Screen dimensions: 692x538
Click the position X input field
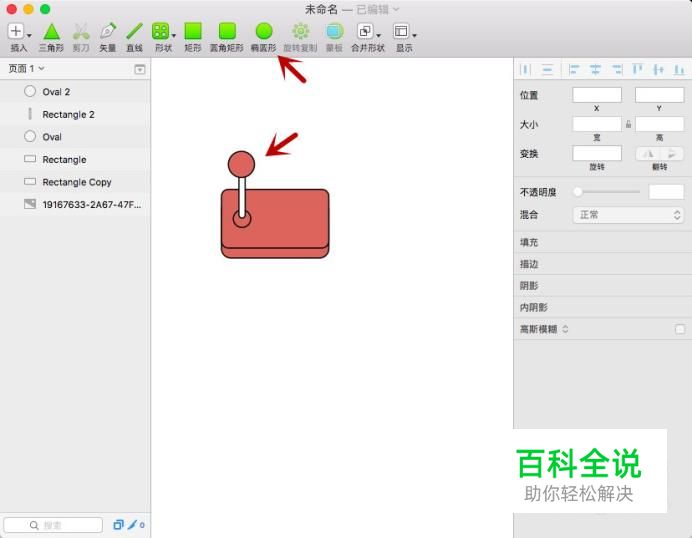point(597,95)
